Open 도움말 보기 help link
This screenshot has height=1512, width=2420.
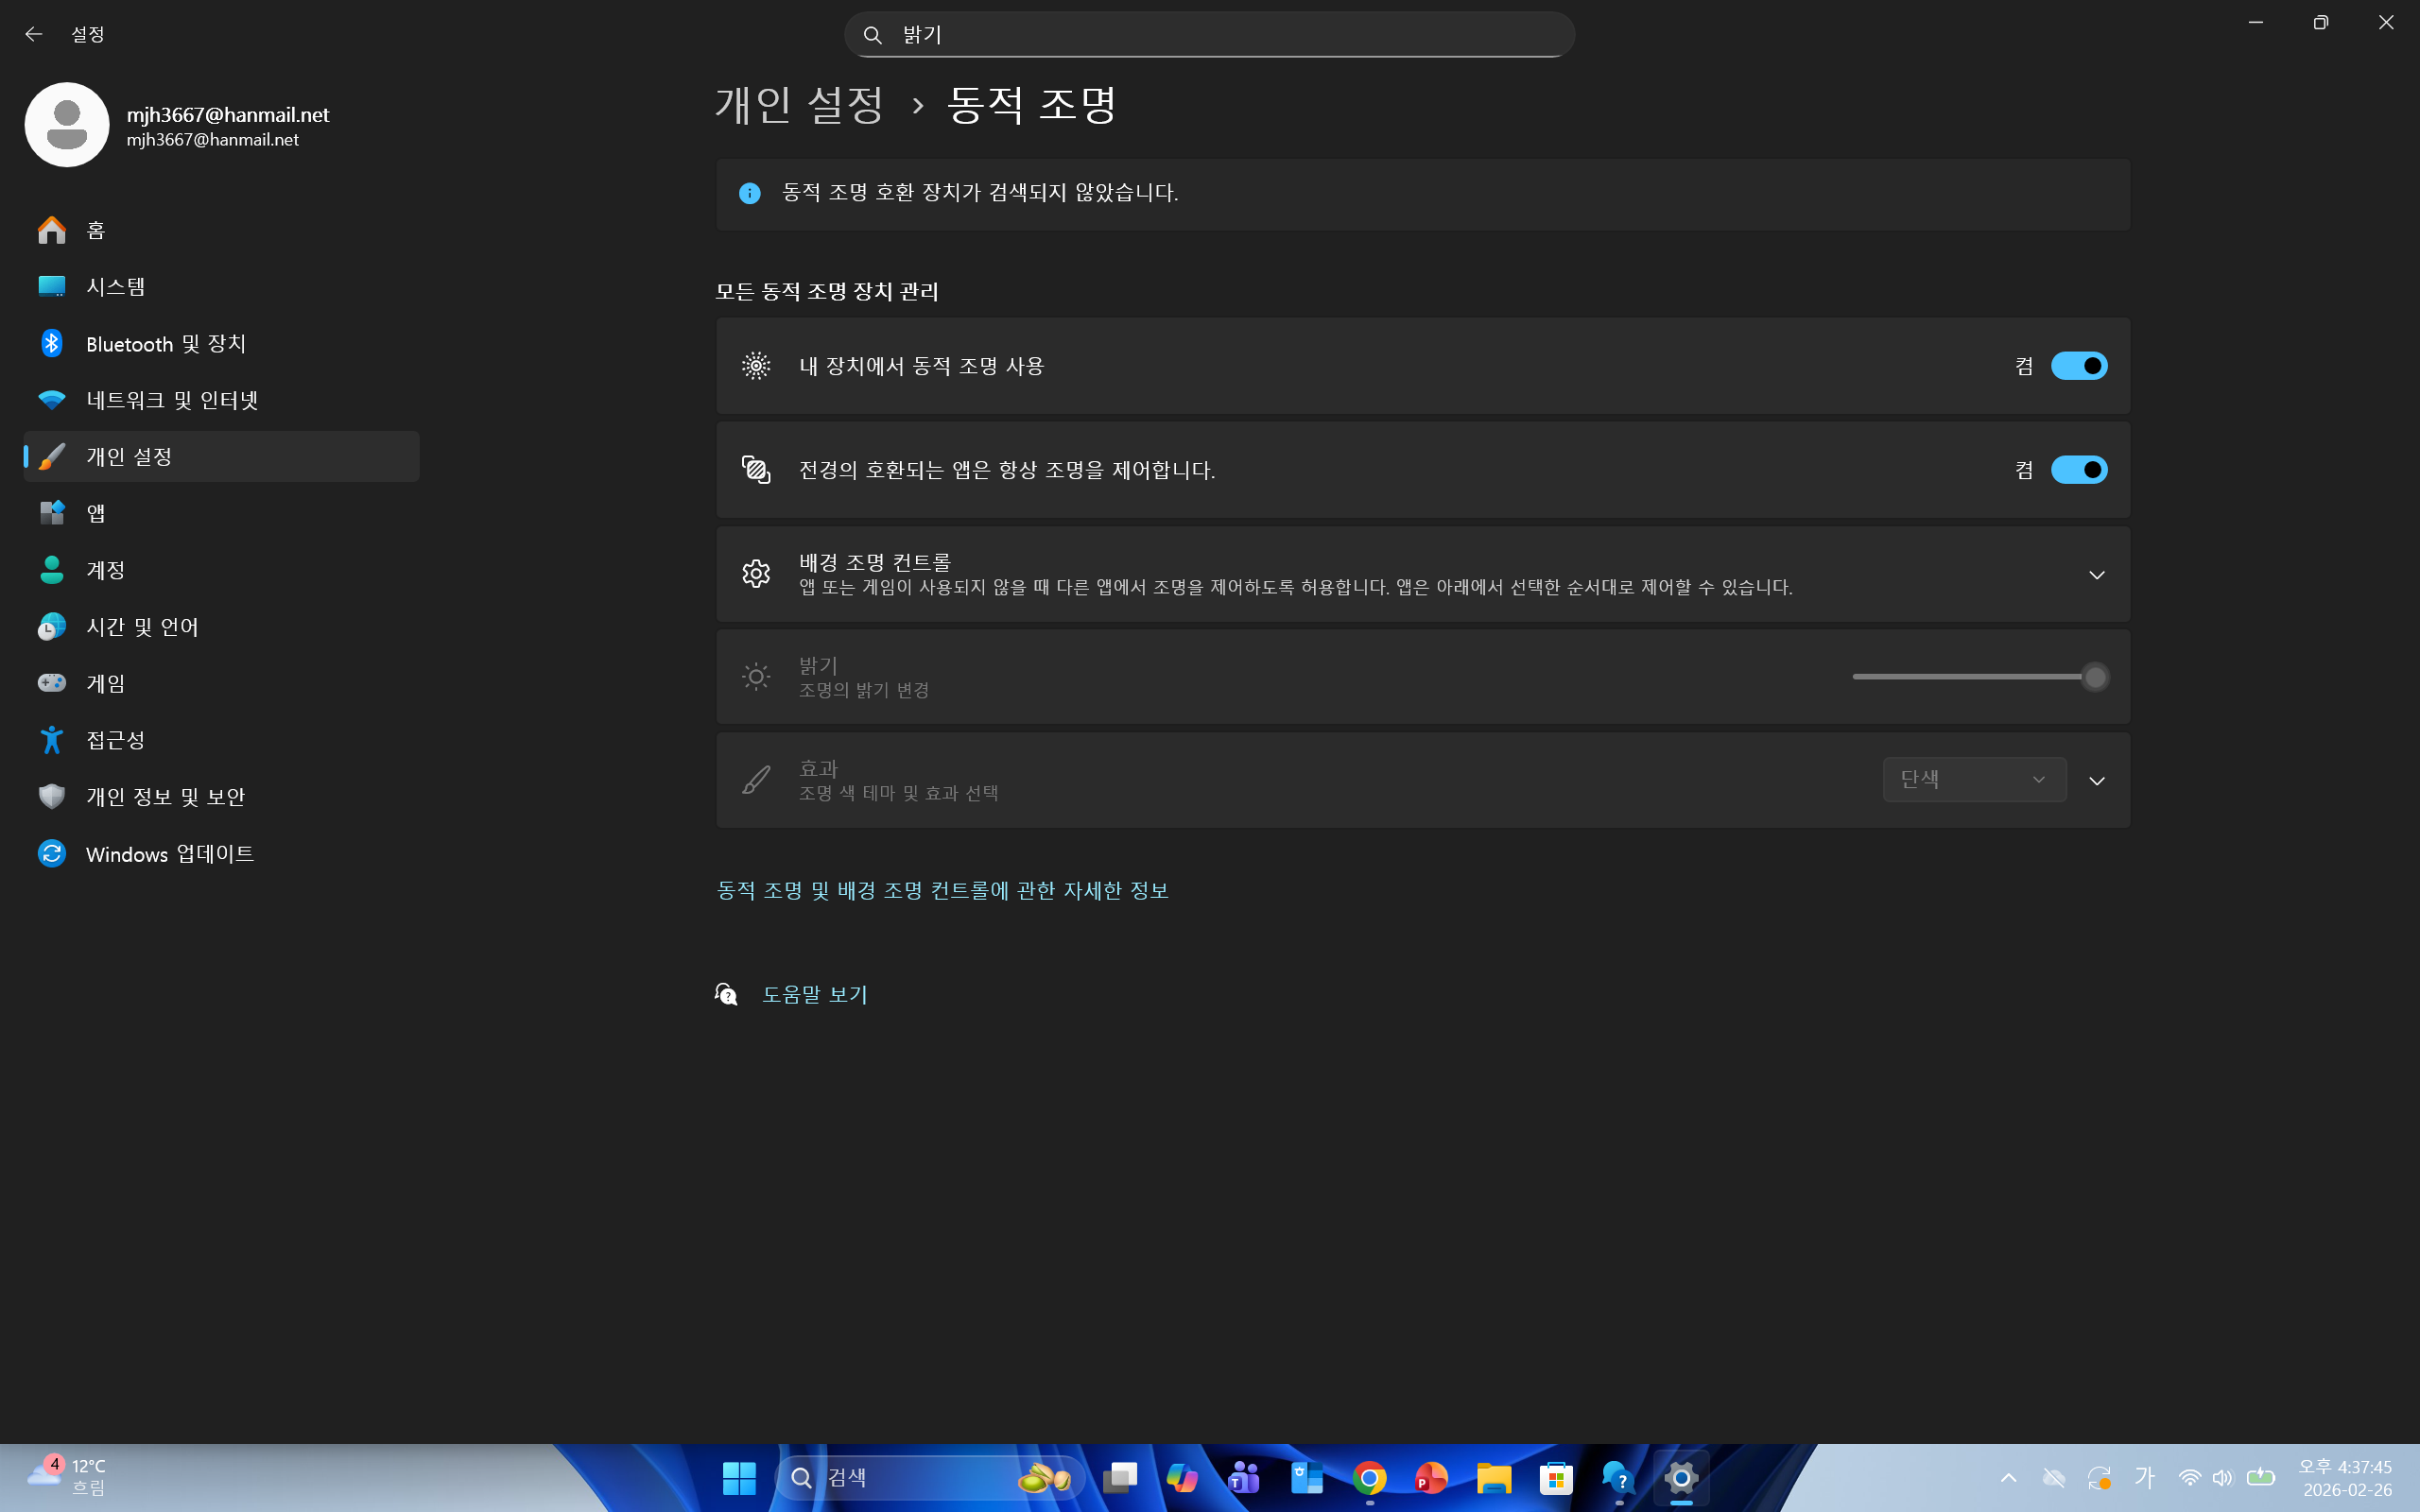(x=815, y=993)
